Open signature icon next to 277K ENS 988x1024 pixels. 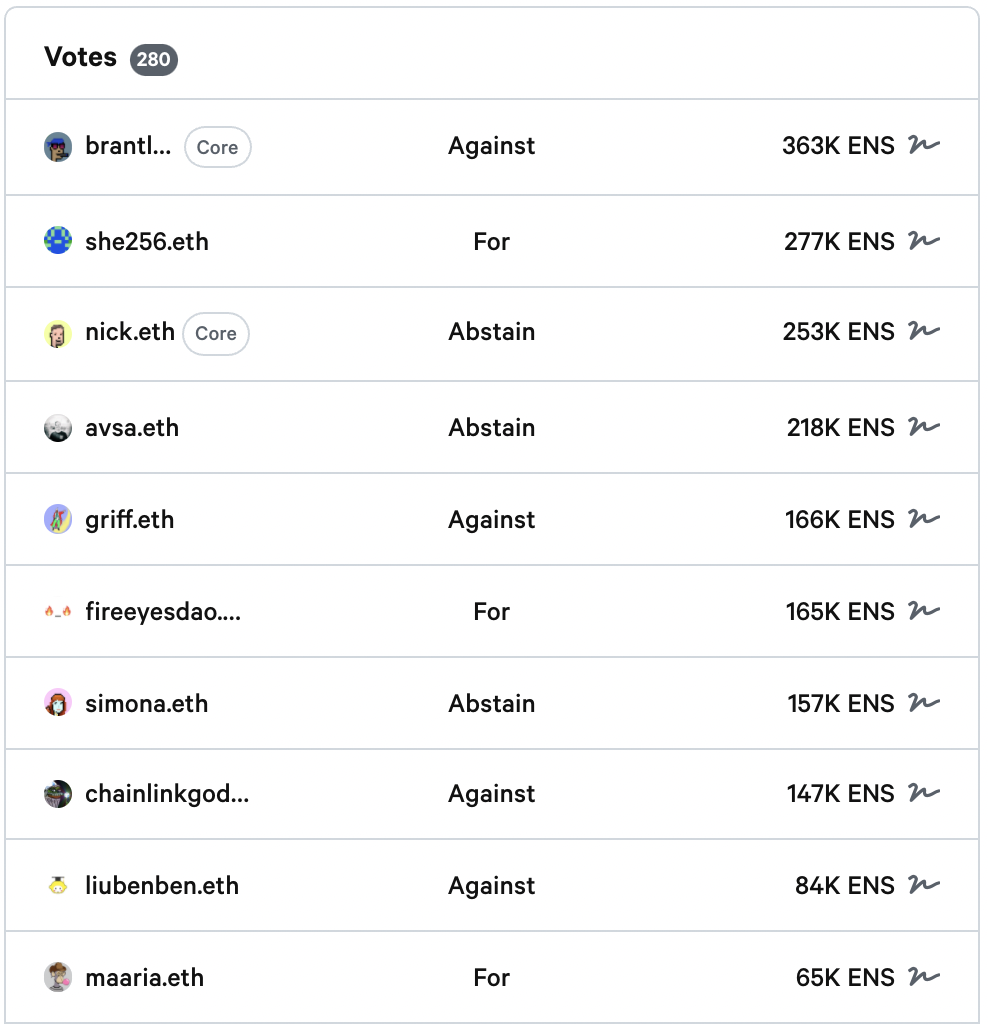tap(924, 241)
